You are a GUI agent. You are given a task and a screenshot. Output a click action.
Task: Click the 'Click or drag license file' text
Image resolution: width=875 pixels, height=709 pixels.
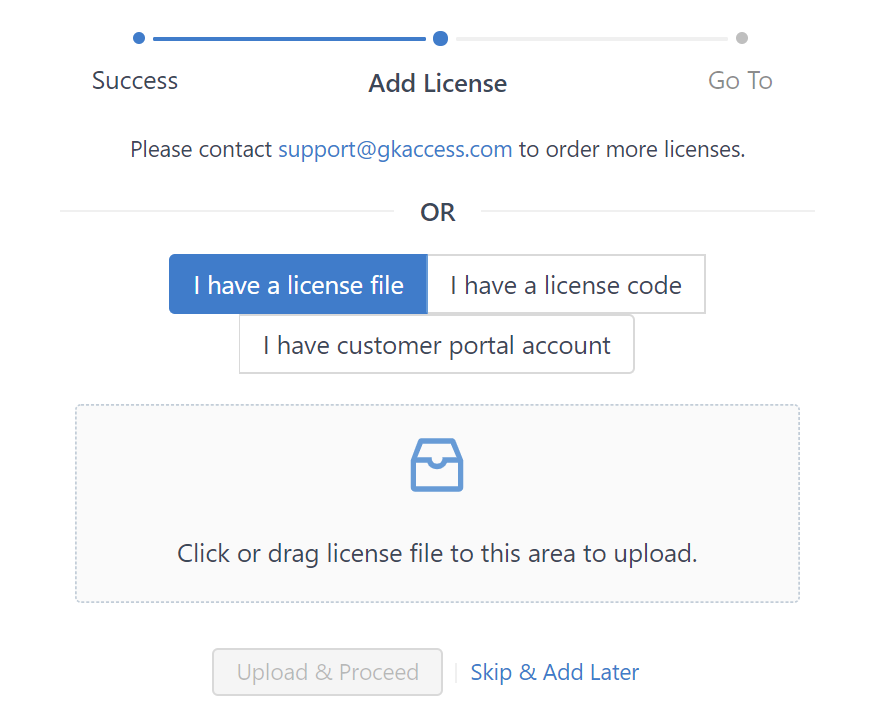click(x=437, y=553)
